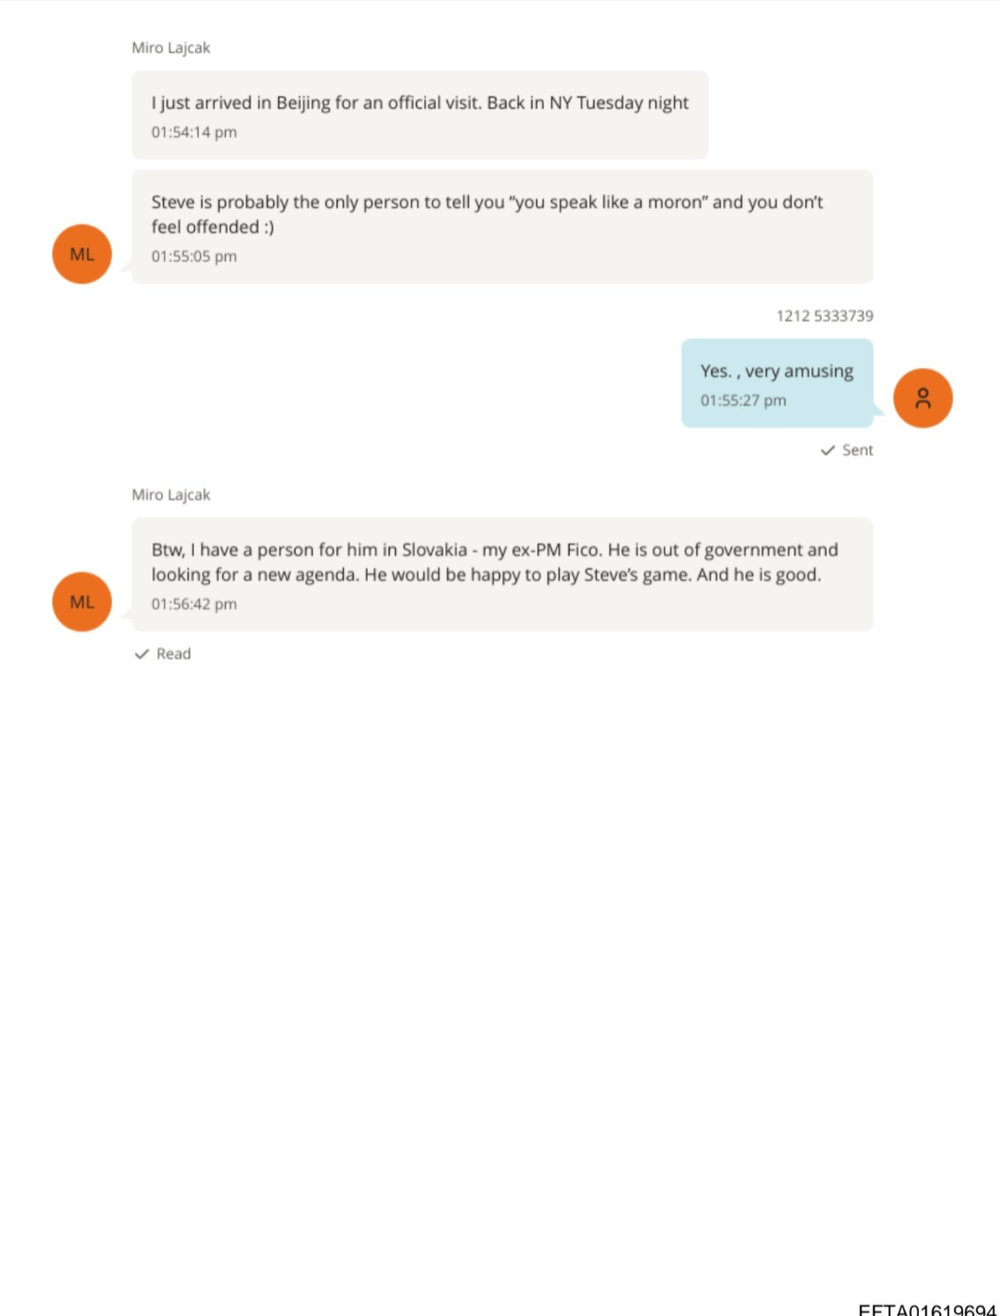Click the ":)" smiley in the moron message

tap(265, 227)
